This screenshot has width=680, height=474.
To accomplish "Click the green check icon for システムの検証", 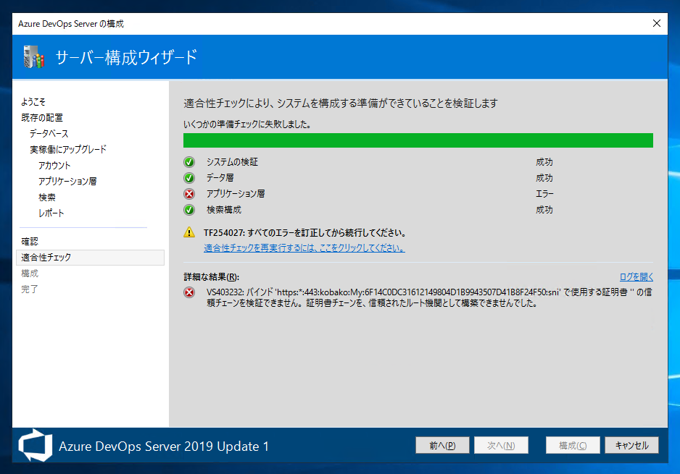I will tap(189, 162).
